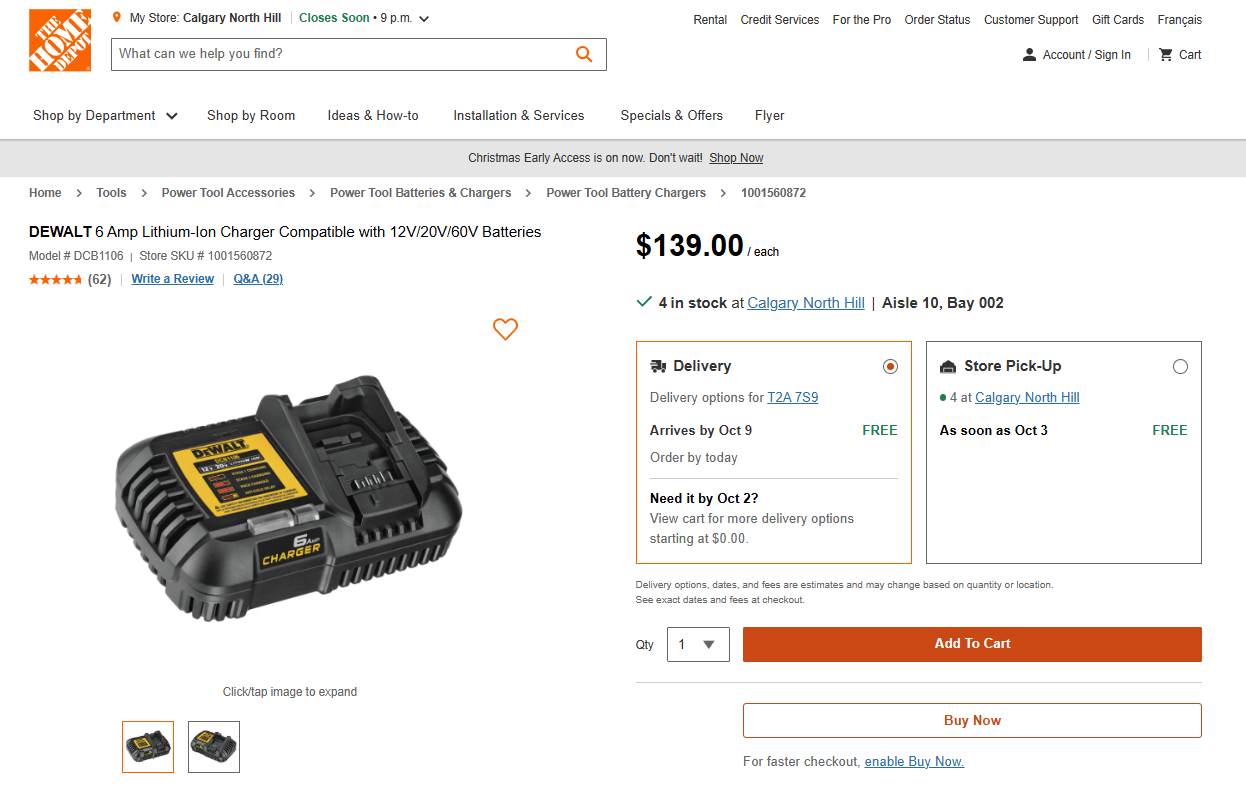Click the Store Pick-Up storefront icon
This screenshot has height=788, width=1246.
[944, 366]
